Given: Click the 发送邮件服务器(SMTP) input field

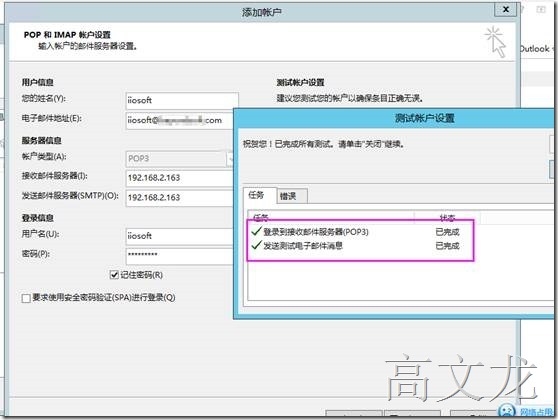Looking at the screenshot, I should coord(180,198).
